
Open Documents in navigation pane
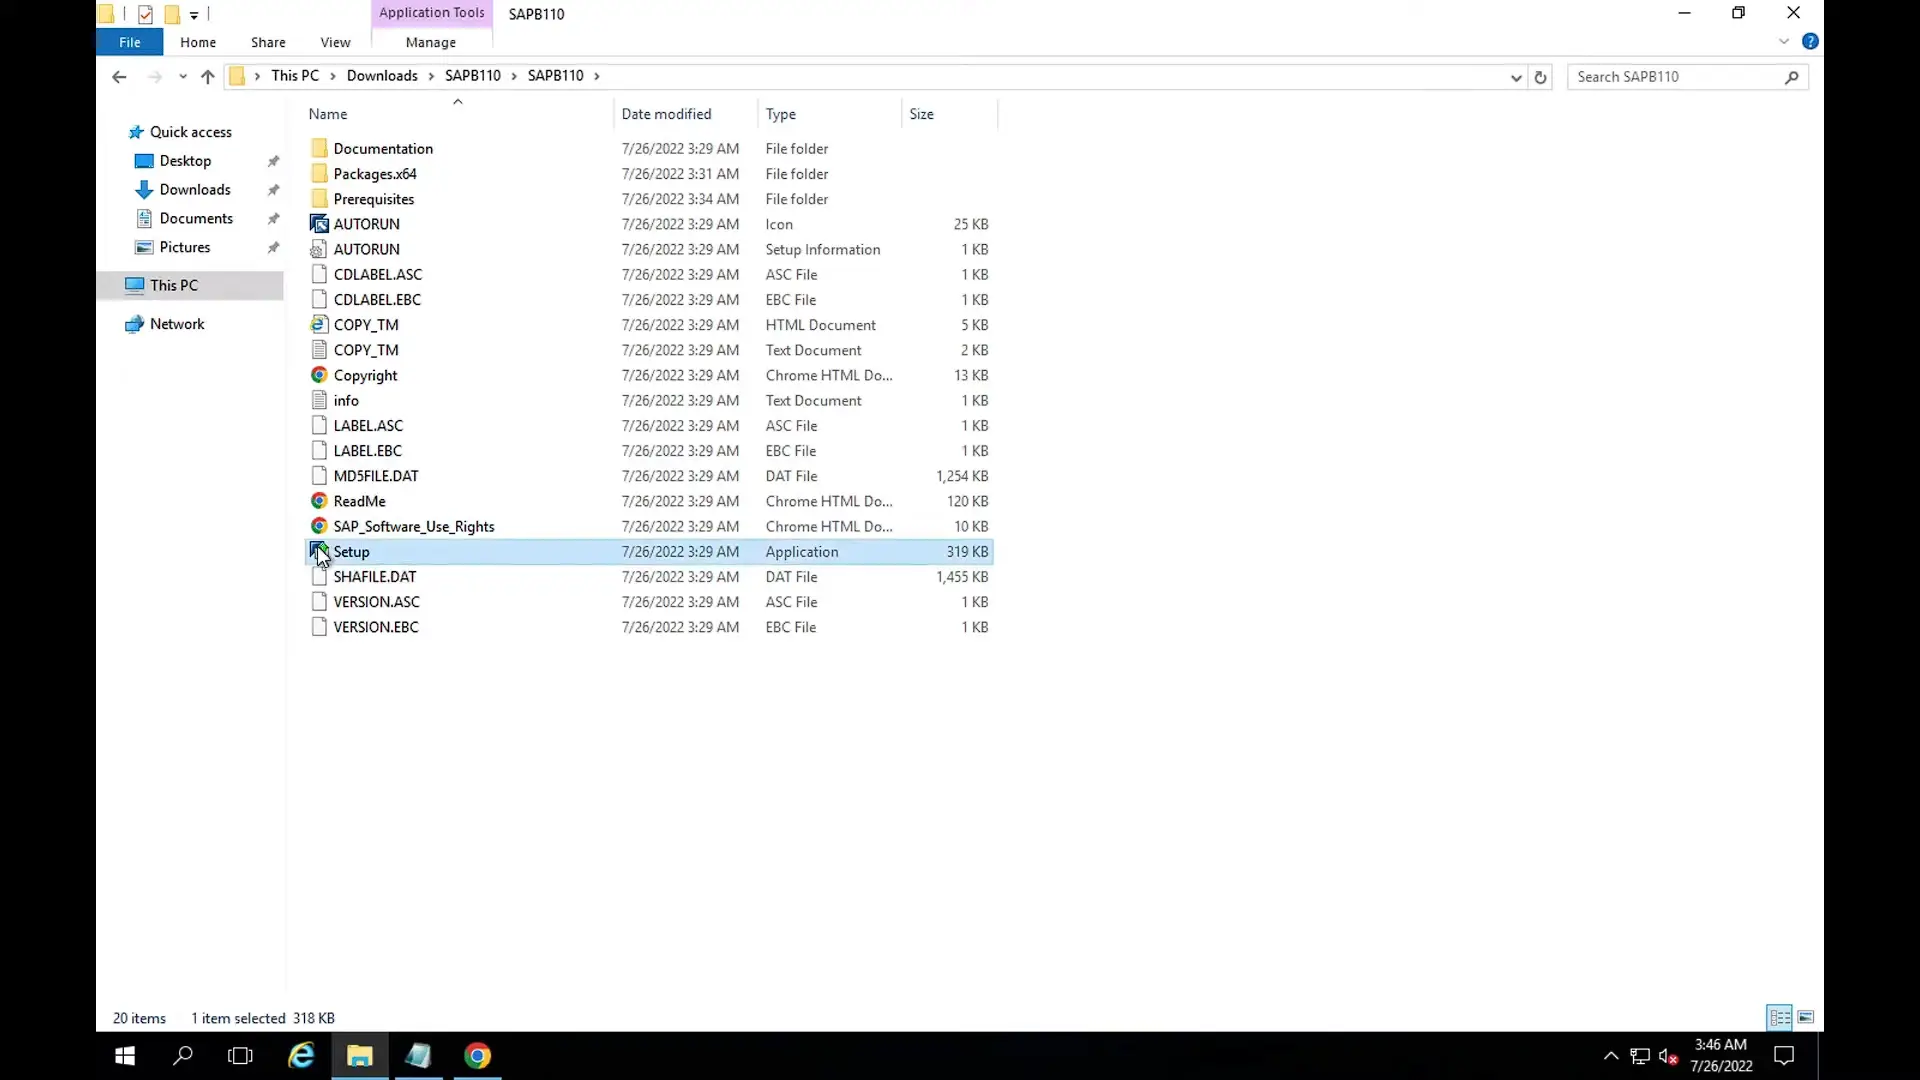(x=196, y=219)
